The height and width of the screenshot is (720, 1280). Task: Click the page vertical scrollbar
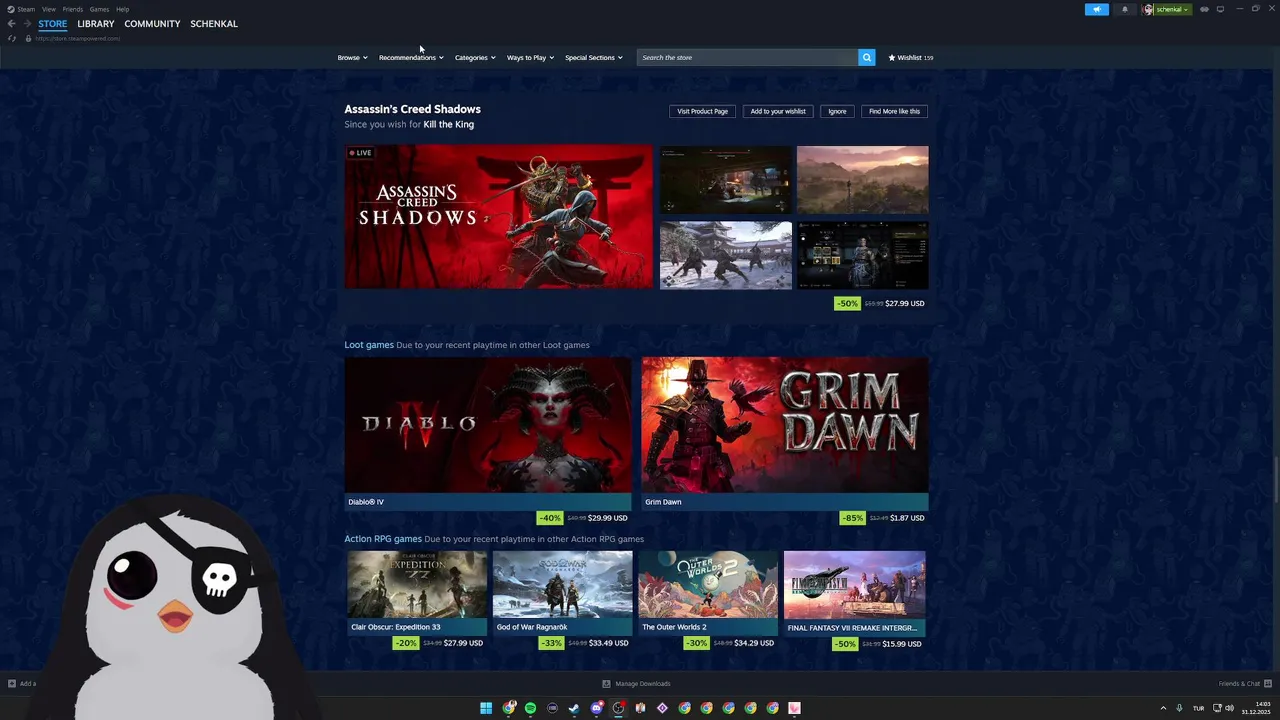[x=1275, y=480]
